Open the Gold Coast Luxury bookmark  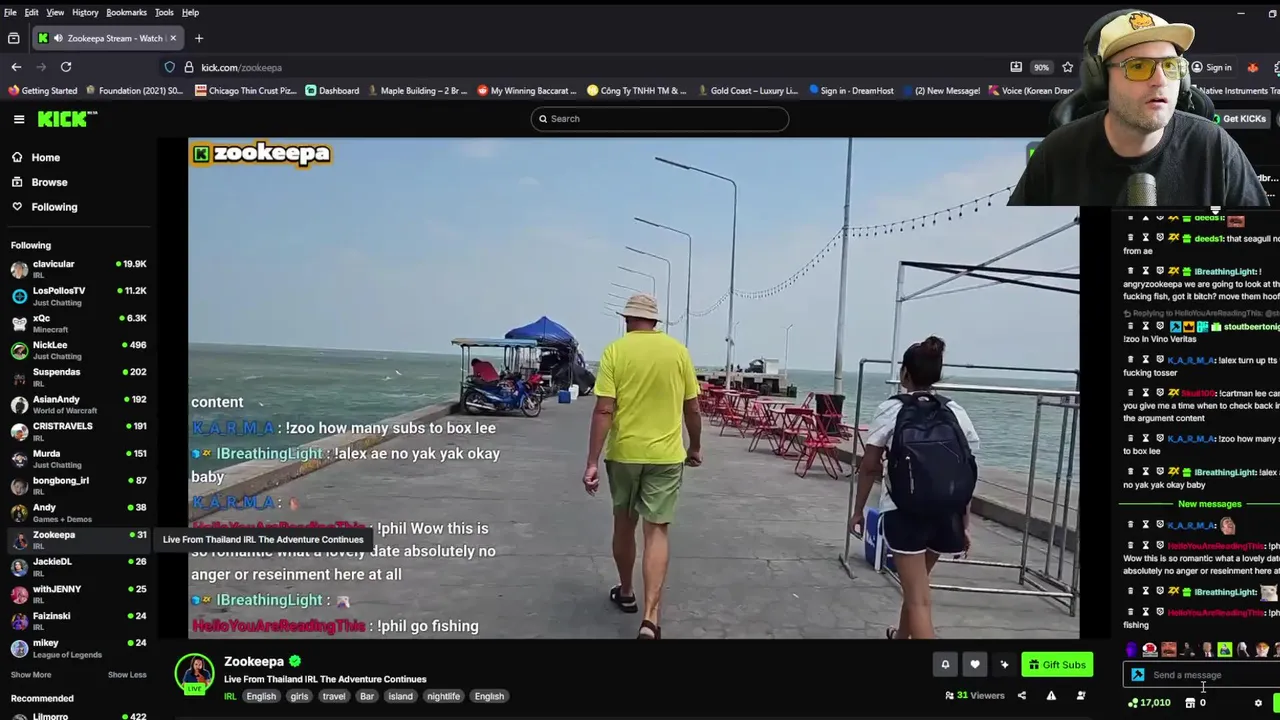click(x=747, y=90)
